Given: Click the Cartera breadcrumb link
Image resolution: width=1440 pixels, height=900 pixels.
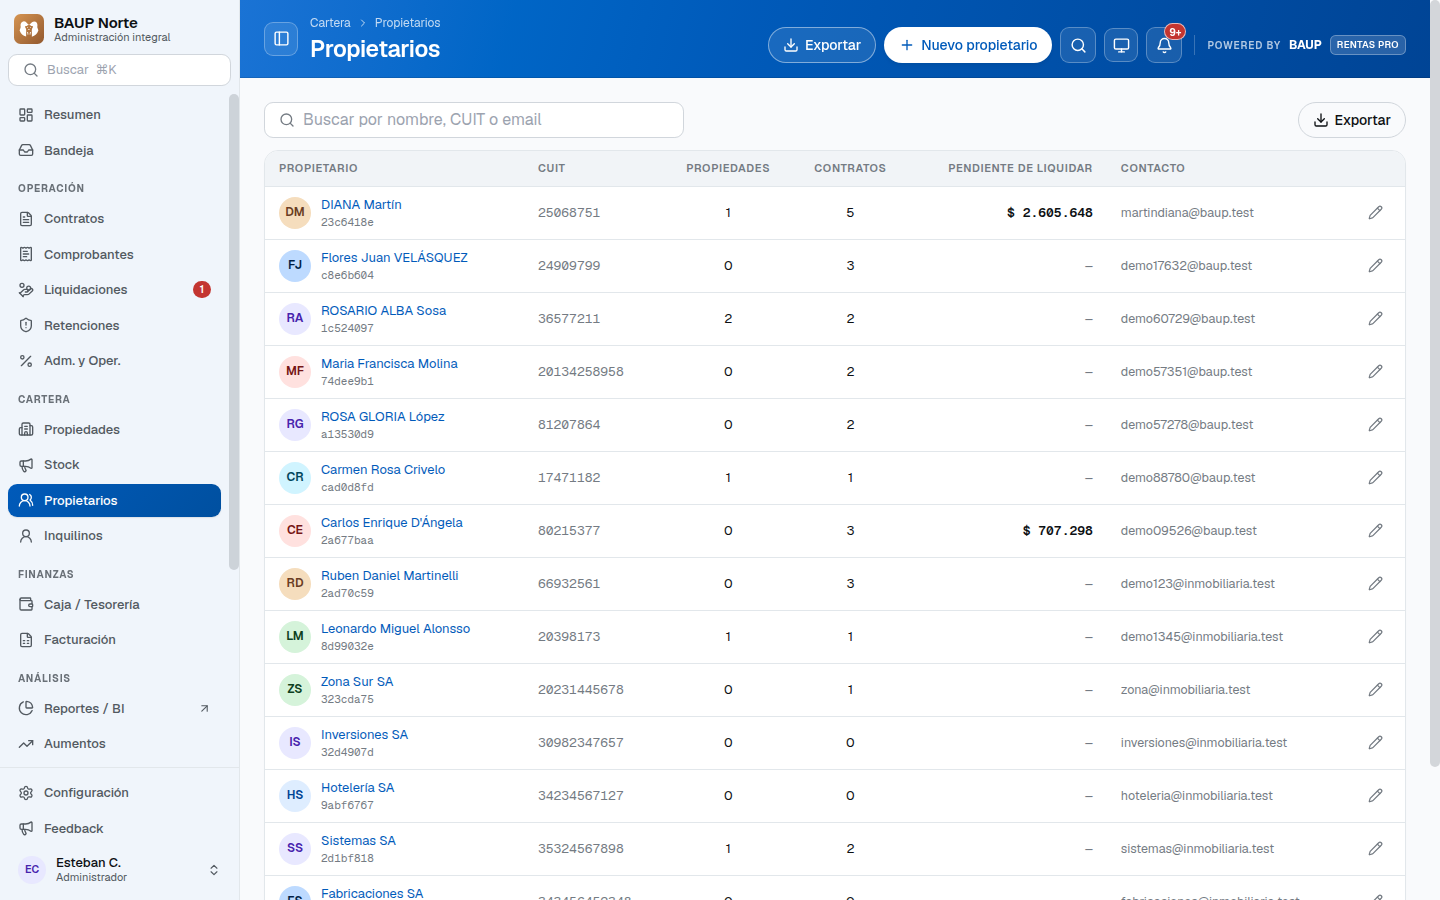Looking at the screenshot, I should click(x=330, y=23).
